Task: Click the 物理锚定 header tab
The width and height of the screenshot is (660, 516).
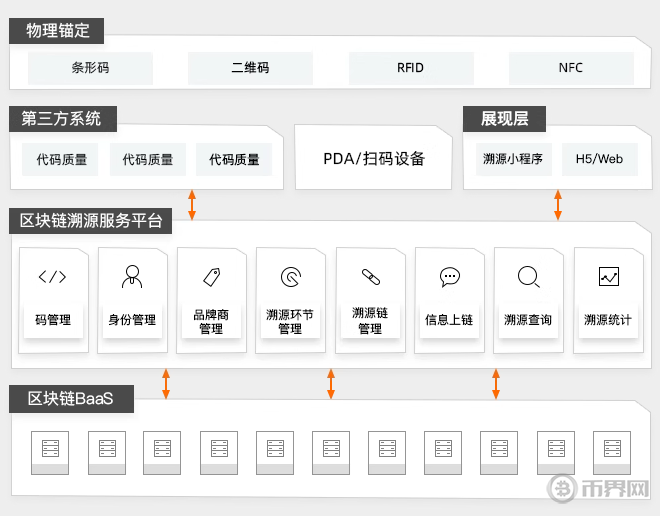Action: point(57,30)
